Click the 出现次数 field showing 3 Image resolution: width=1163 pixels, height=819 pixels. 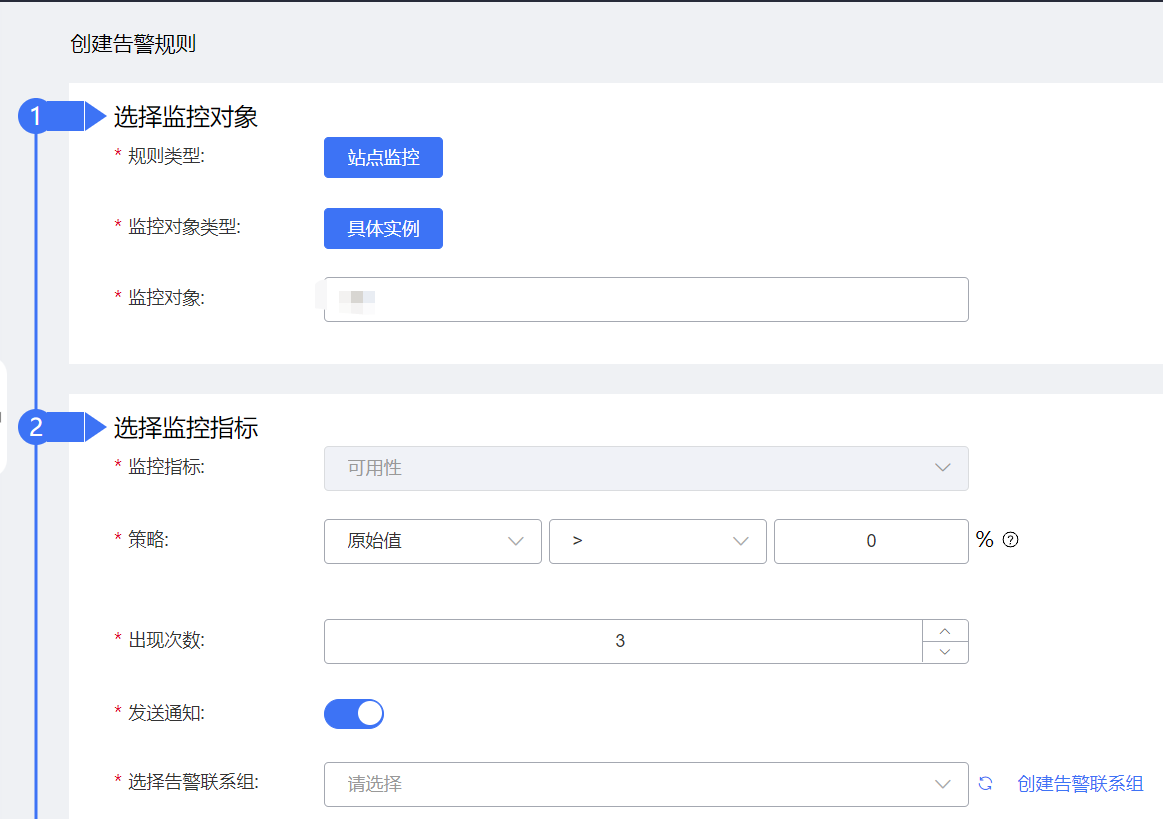621,641
